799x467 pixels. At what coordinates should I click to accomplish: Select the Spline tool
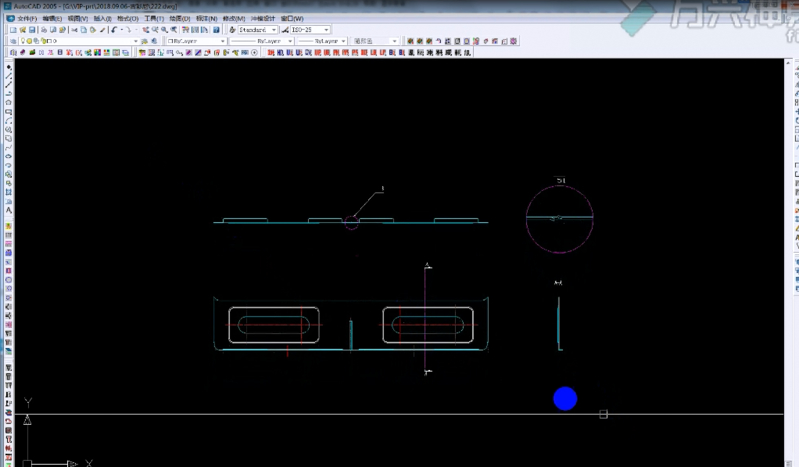[x=9, y=147]
